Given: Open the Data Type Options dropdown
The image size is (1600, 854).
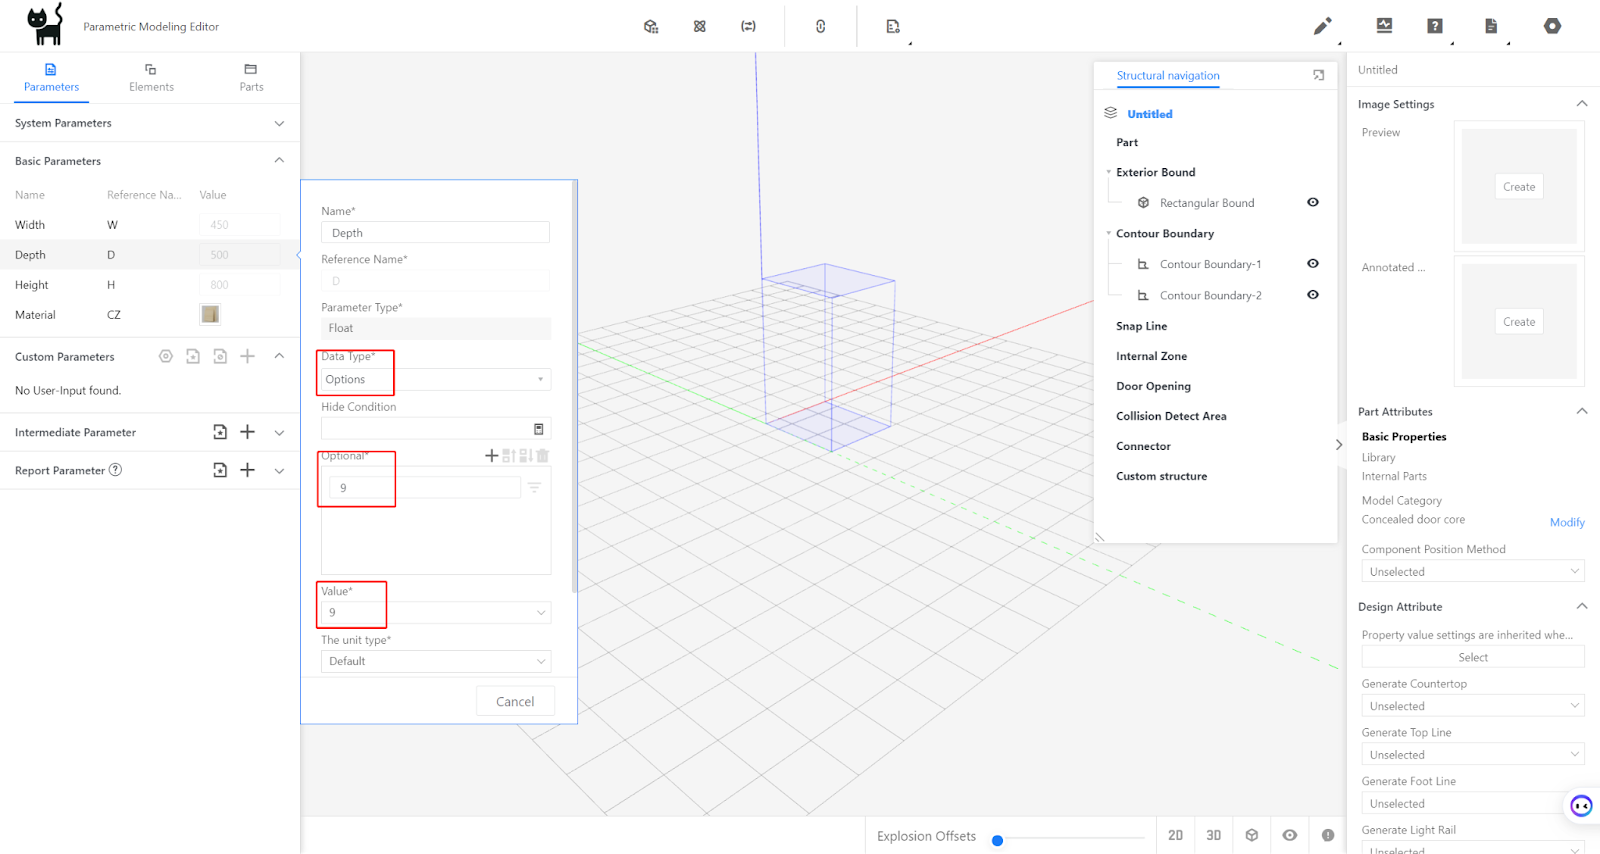Looking at the screenshot, I should 435,380.
